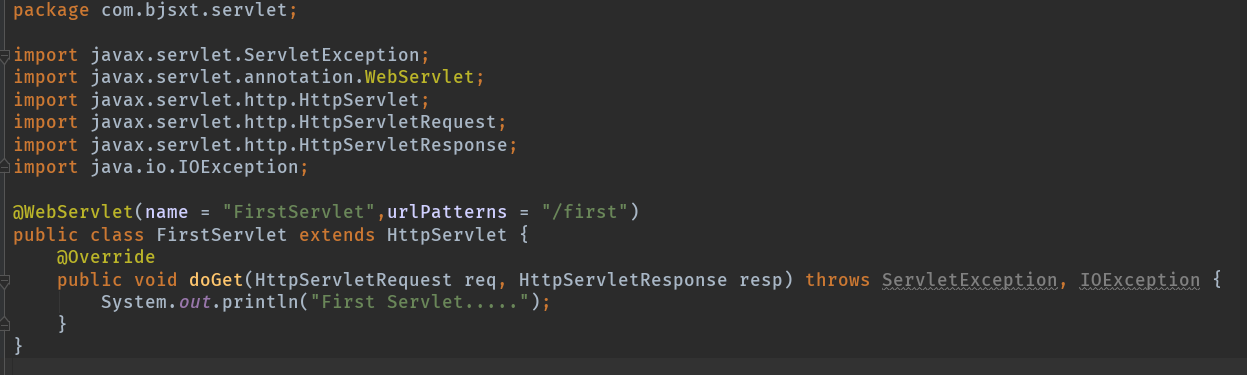Viewport: 1247px width, 375px height.
Task: Click the fold end marker beside IOException import
Action: (x=5, y=167)
